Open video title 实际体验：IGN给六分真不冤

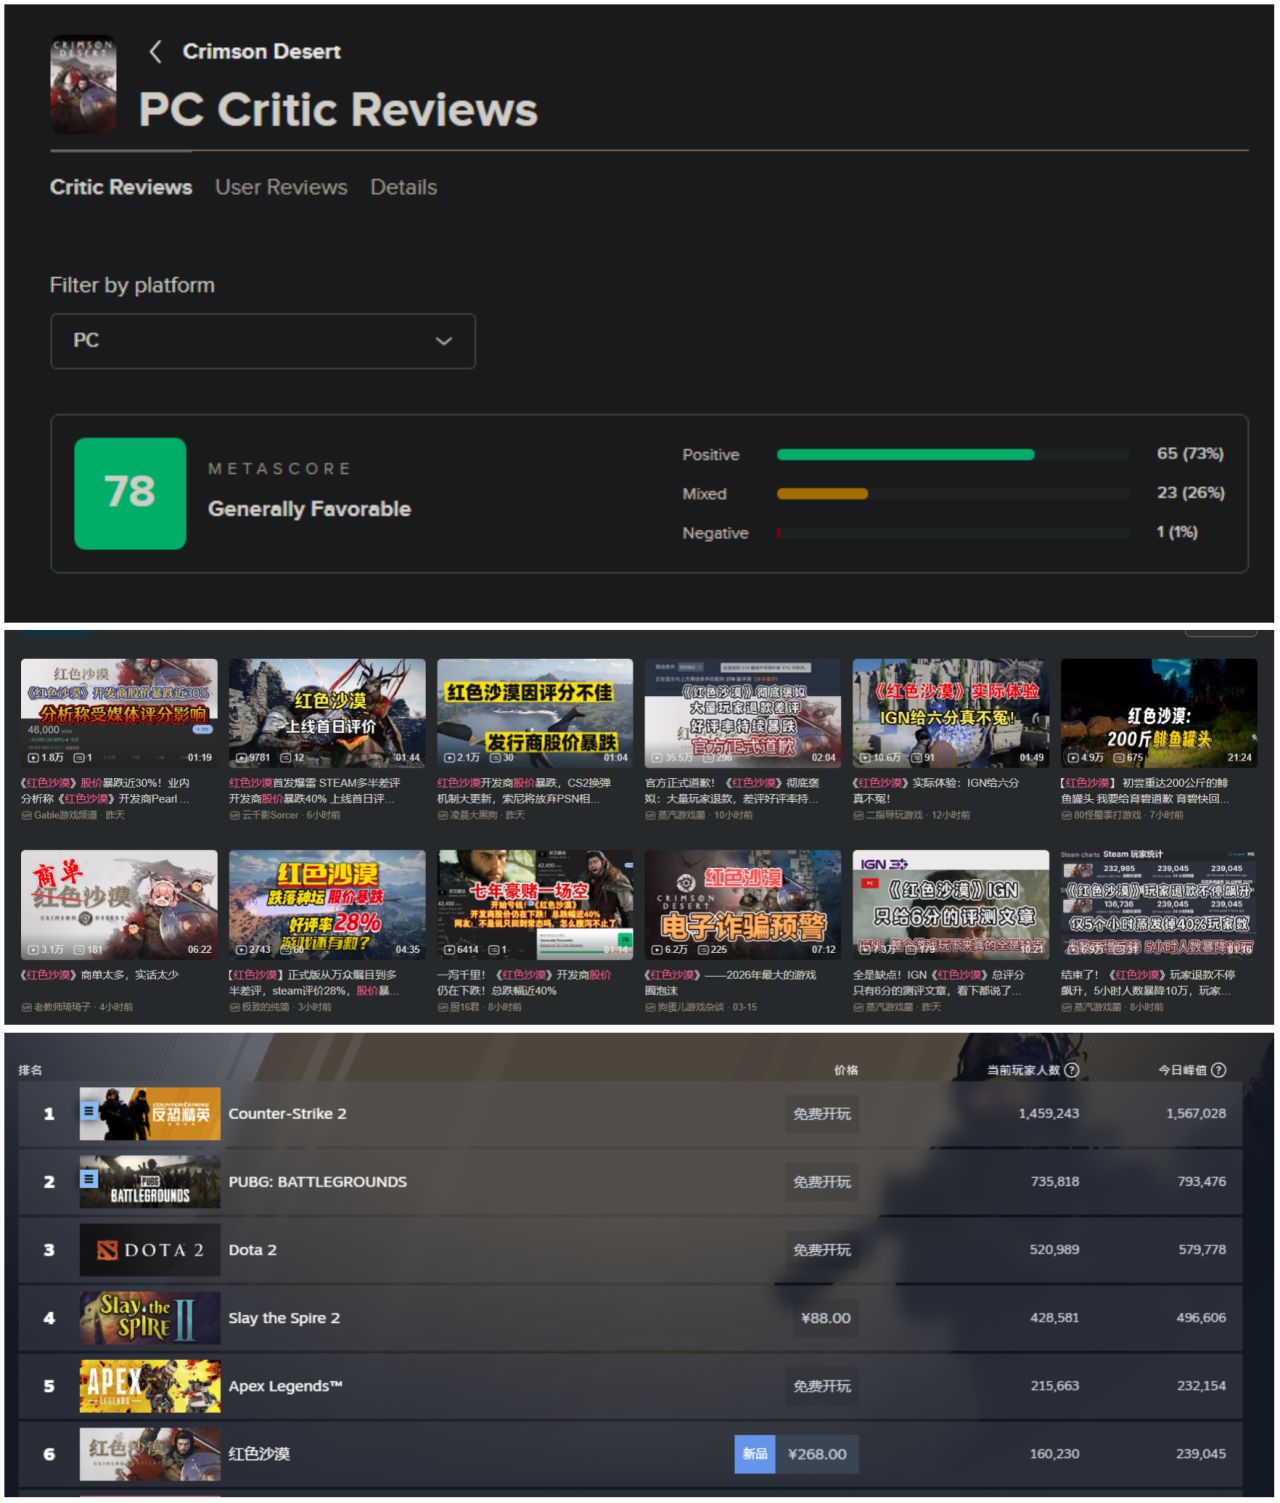pos(936,791)
